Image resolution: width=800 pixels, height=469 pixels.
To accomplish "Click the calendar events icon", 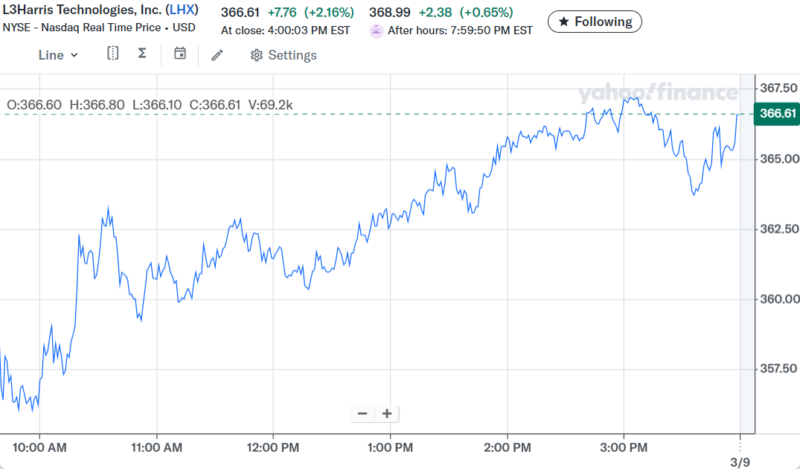I will tap(180, 54).
